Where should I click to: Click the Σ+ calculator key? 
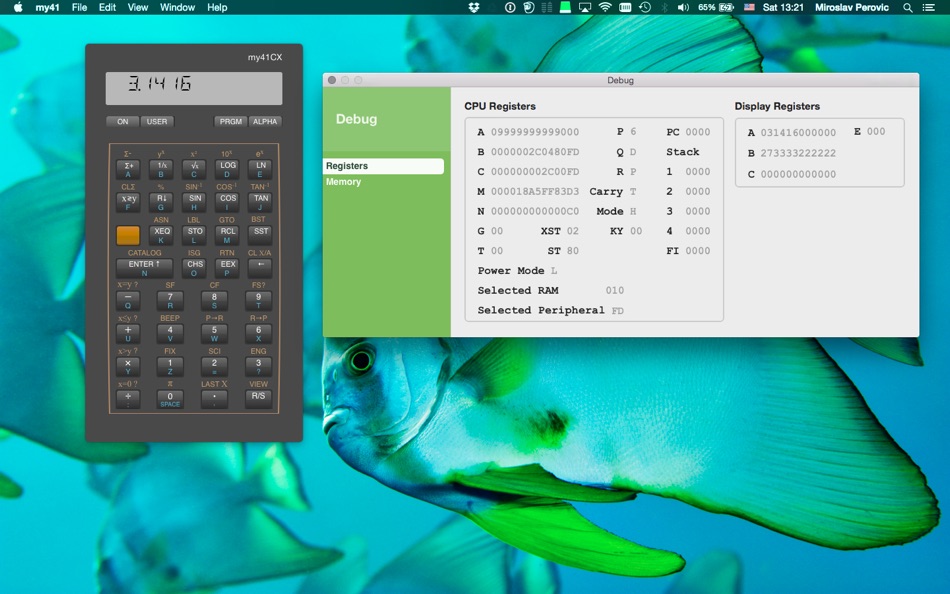tap(128, 169)
